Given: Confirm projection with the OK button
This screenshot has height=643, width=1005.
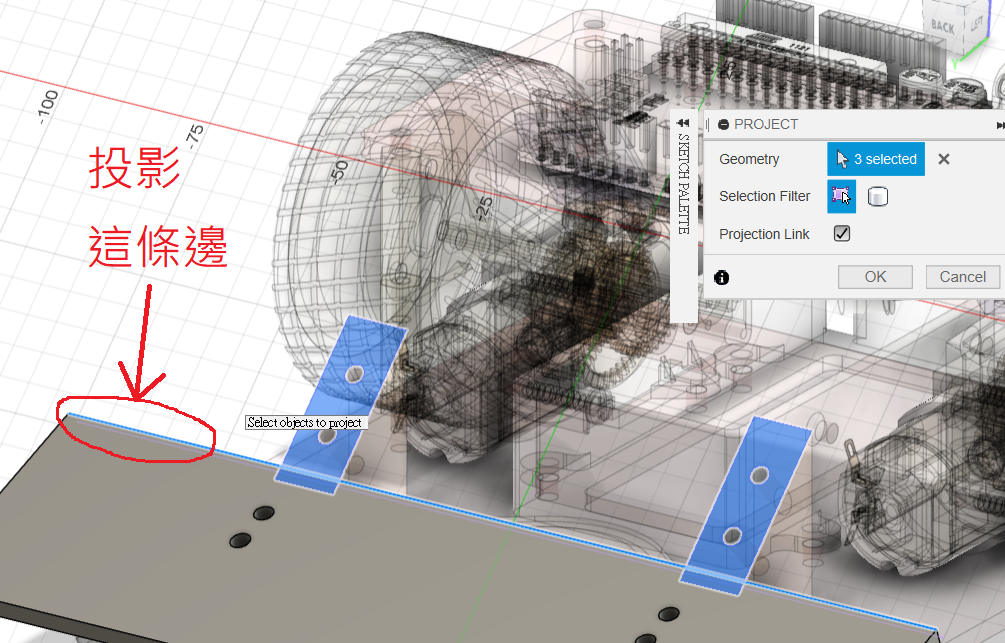Looking at the screenshot, I should pos(875,277).
